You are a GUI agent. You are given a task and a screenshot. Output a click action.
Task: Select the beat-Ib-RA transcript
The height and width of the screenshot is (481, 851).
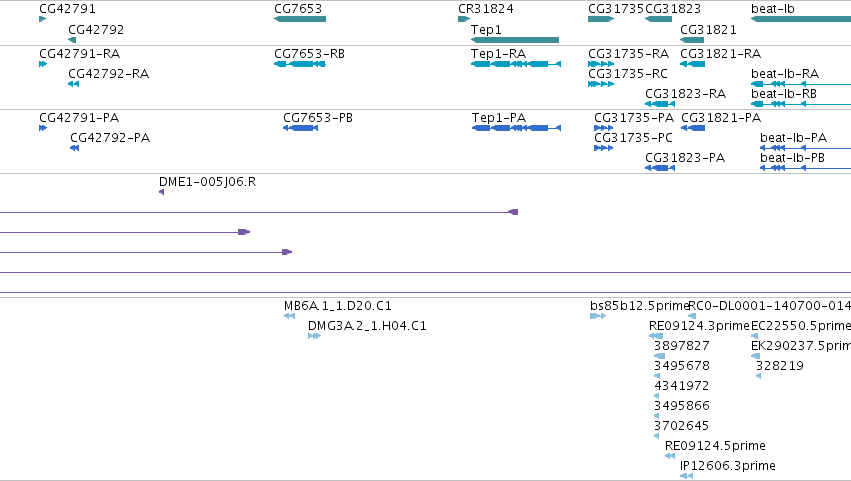click(x=801, y=84)
